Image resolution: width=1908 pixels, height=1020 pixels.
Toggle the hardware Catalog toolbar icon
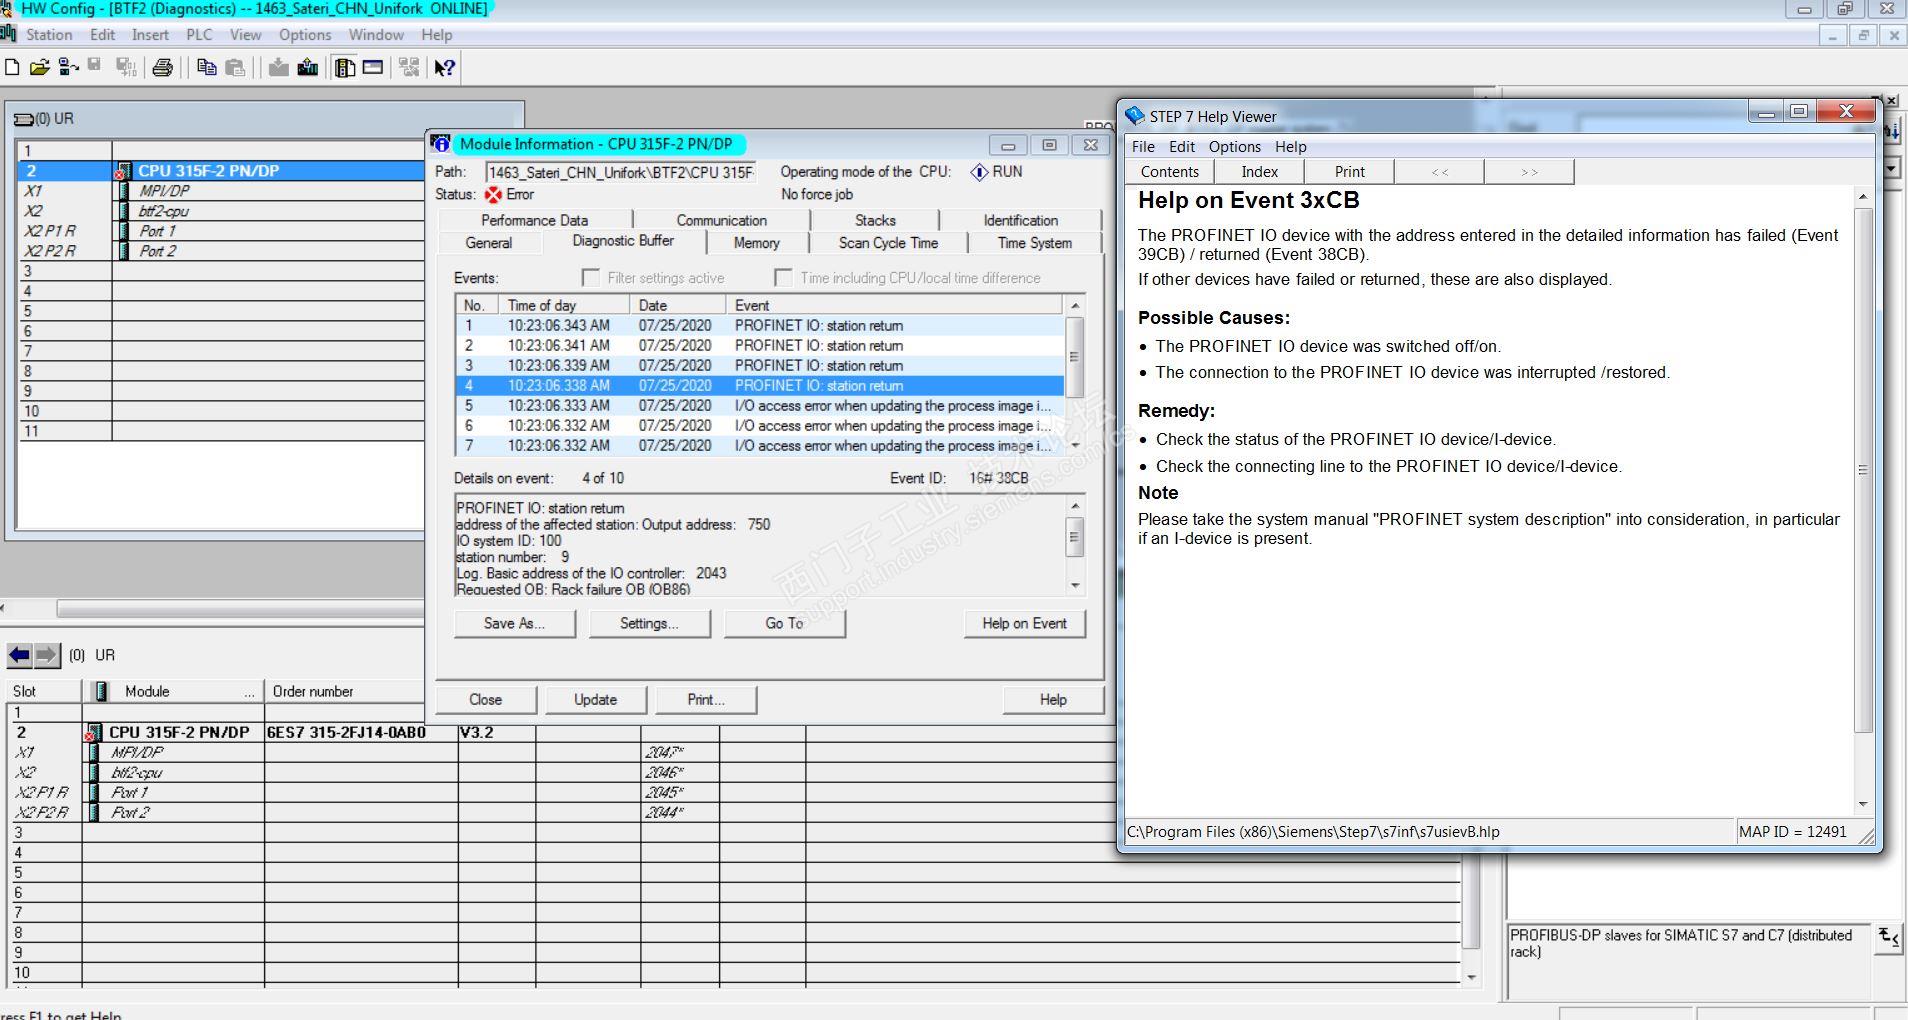click(x=345, y=67)
